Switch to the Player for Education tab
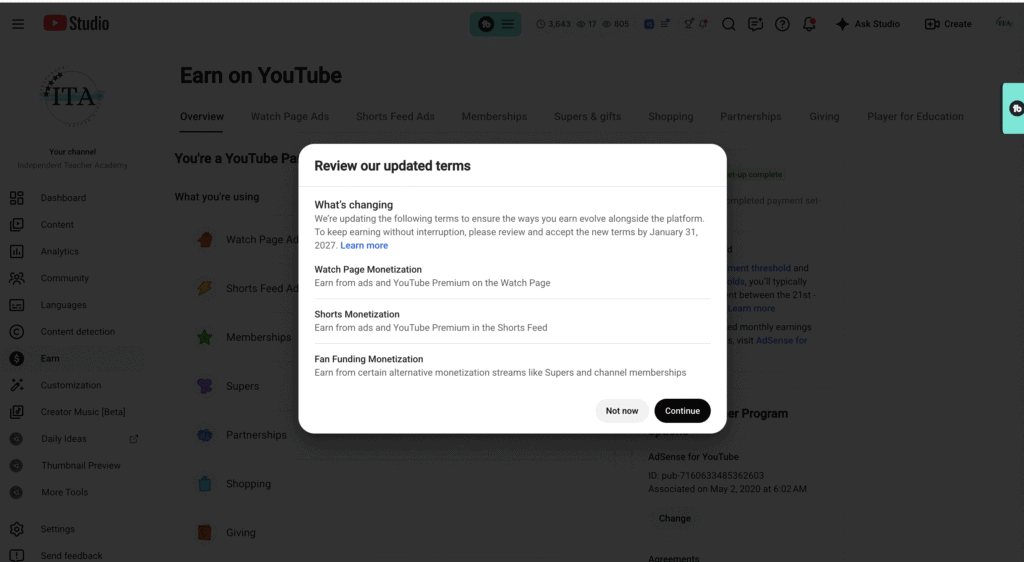Viewport: 1024px width, 562px height. (915, 116)
